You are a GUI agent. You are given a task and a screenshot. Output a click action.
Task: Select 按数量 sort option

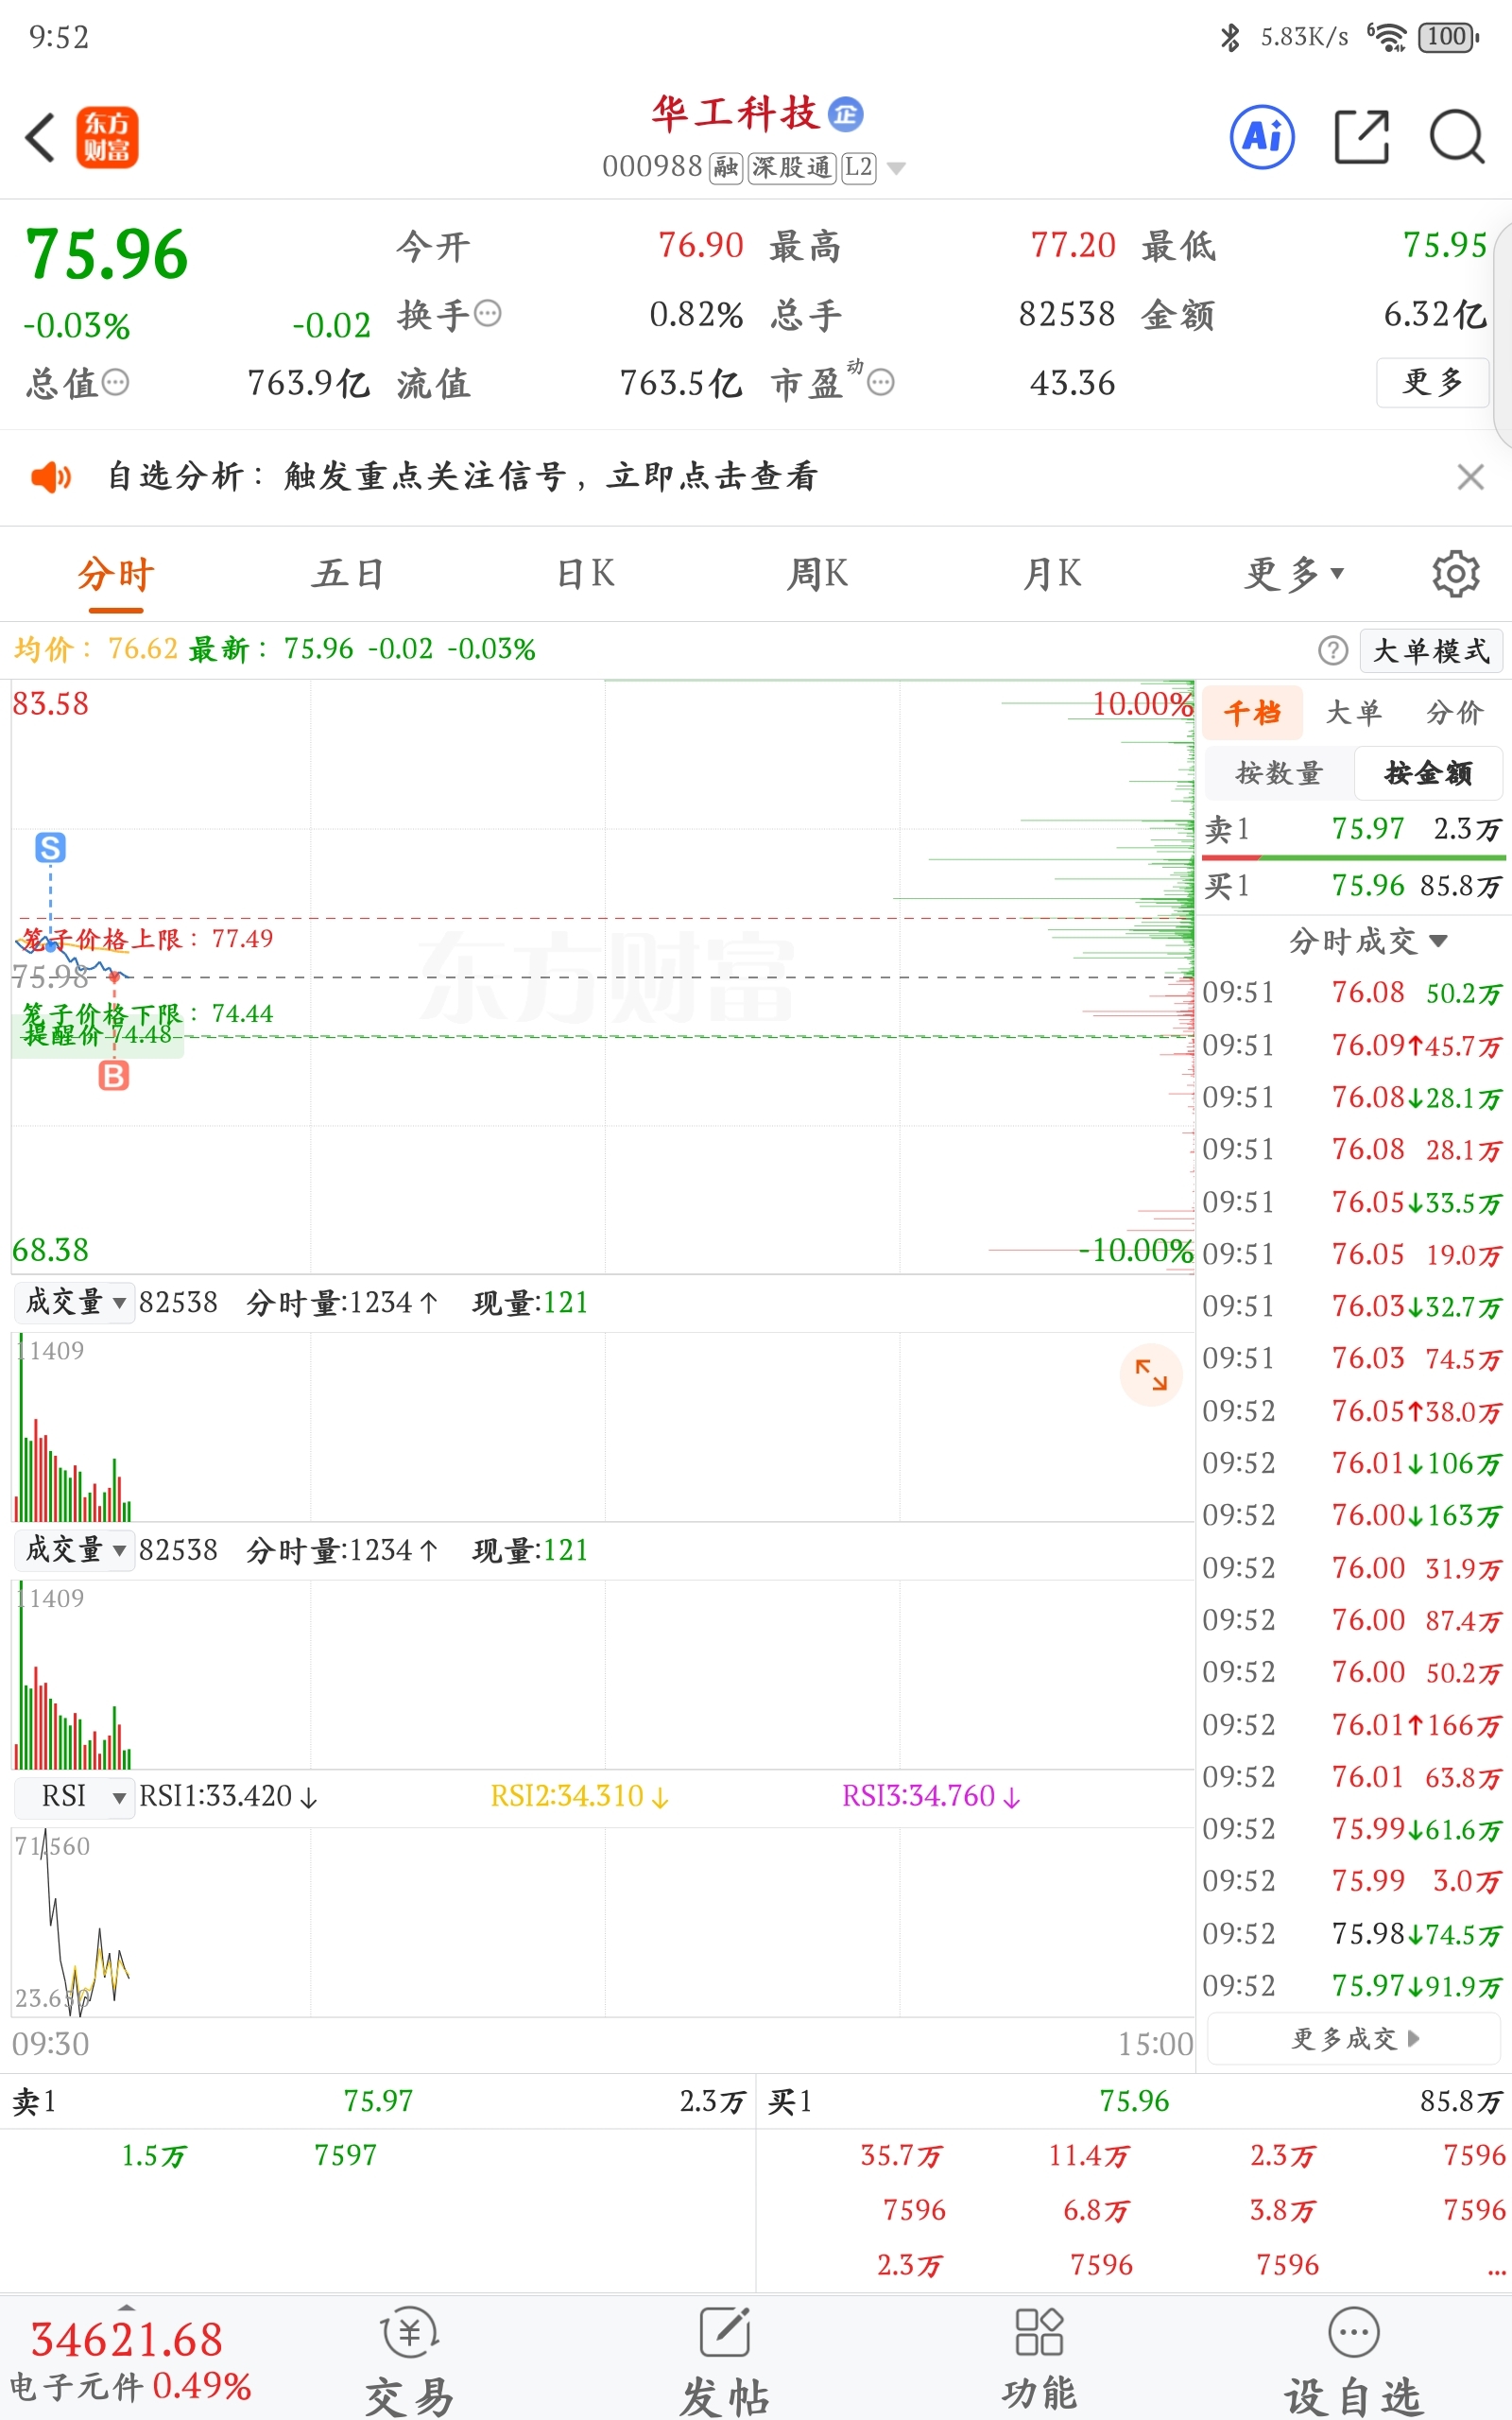pos(1279,773)
